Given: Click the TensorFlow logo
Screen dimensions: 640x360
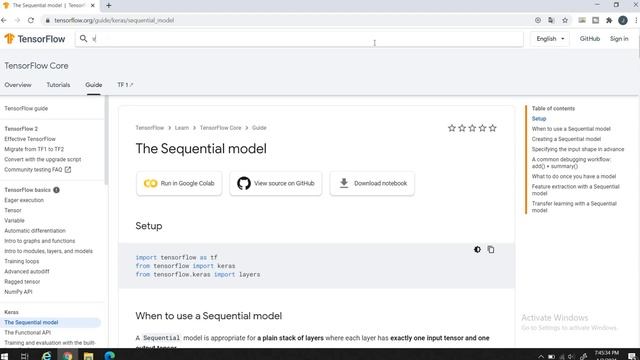Looking at the screenshot, I should pyautogui.click(x=35, y=39).
